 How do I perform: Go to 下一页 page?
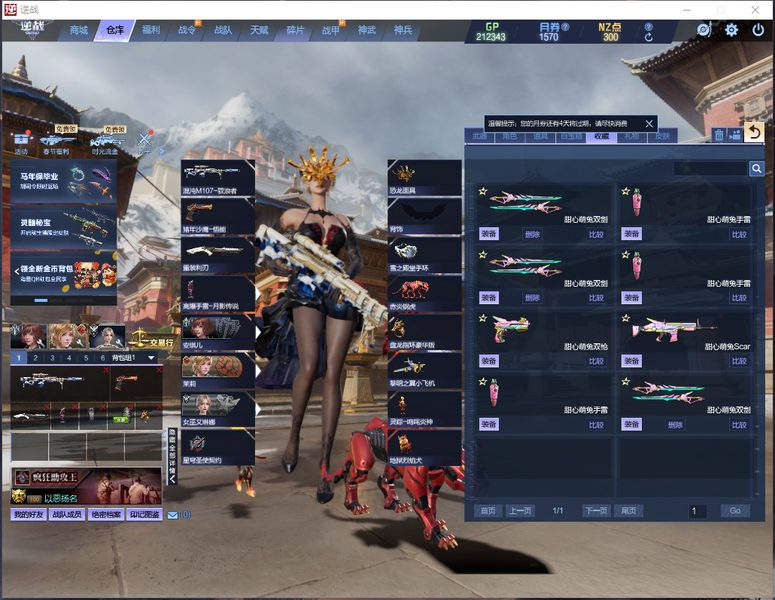click(596, 511)
